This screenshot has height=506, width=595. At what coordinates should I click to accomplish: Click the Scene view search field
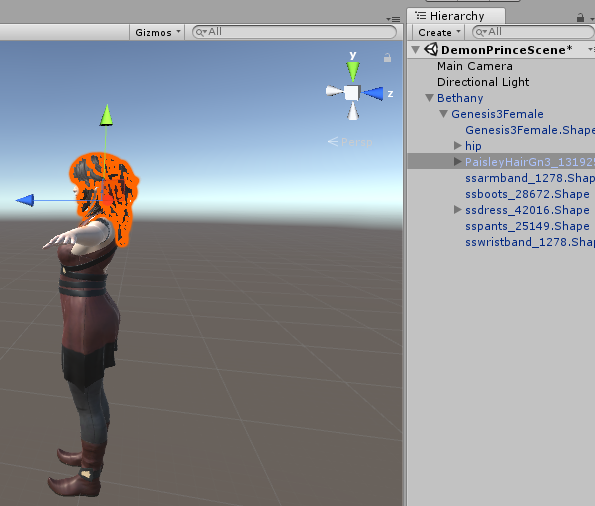pyautogui.click(x=294, y=32)
